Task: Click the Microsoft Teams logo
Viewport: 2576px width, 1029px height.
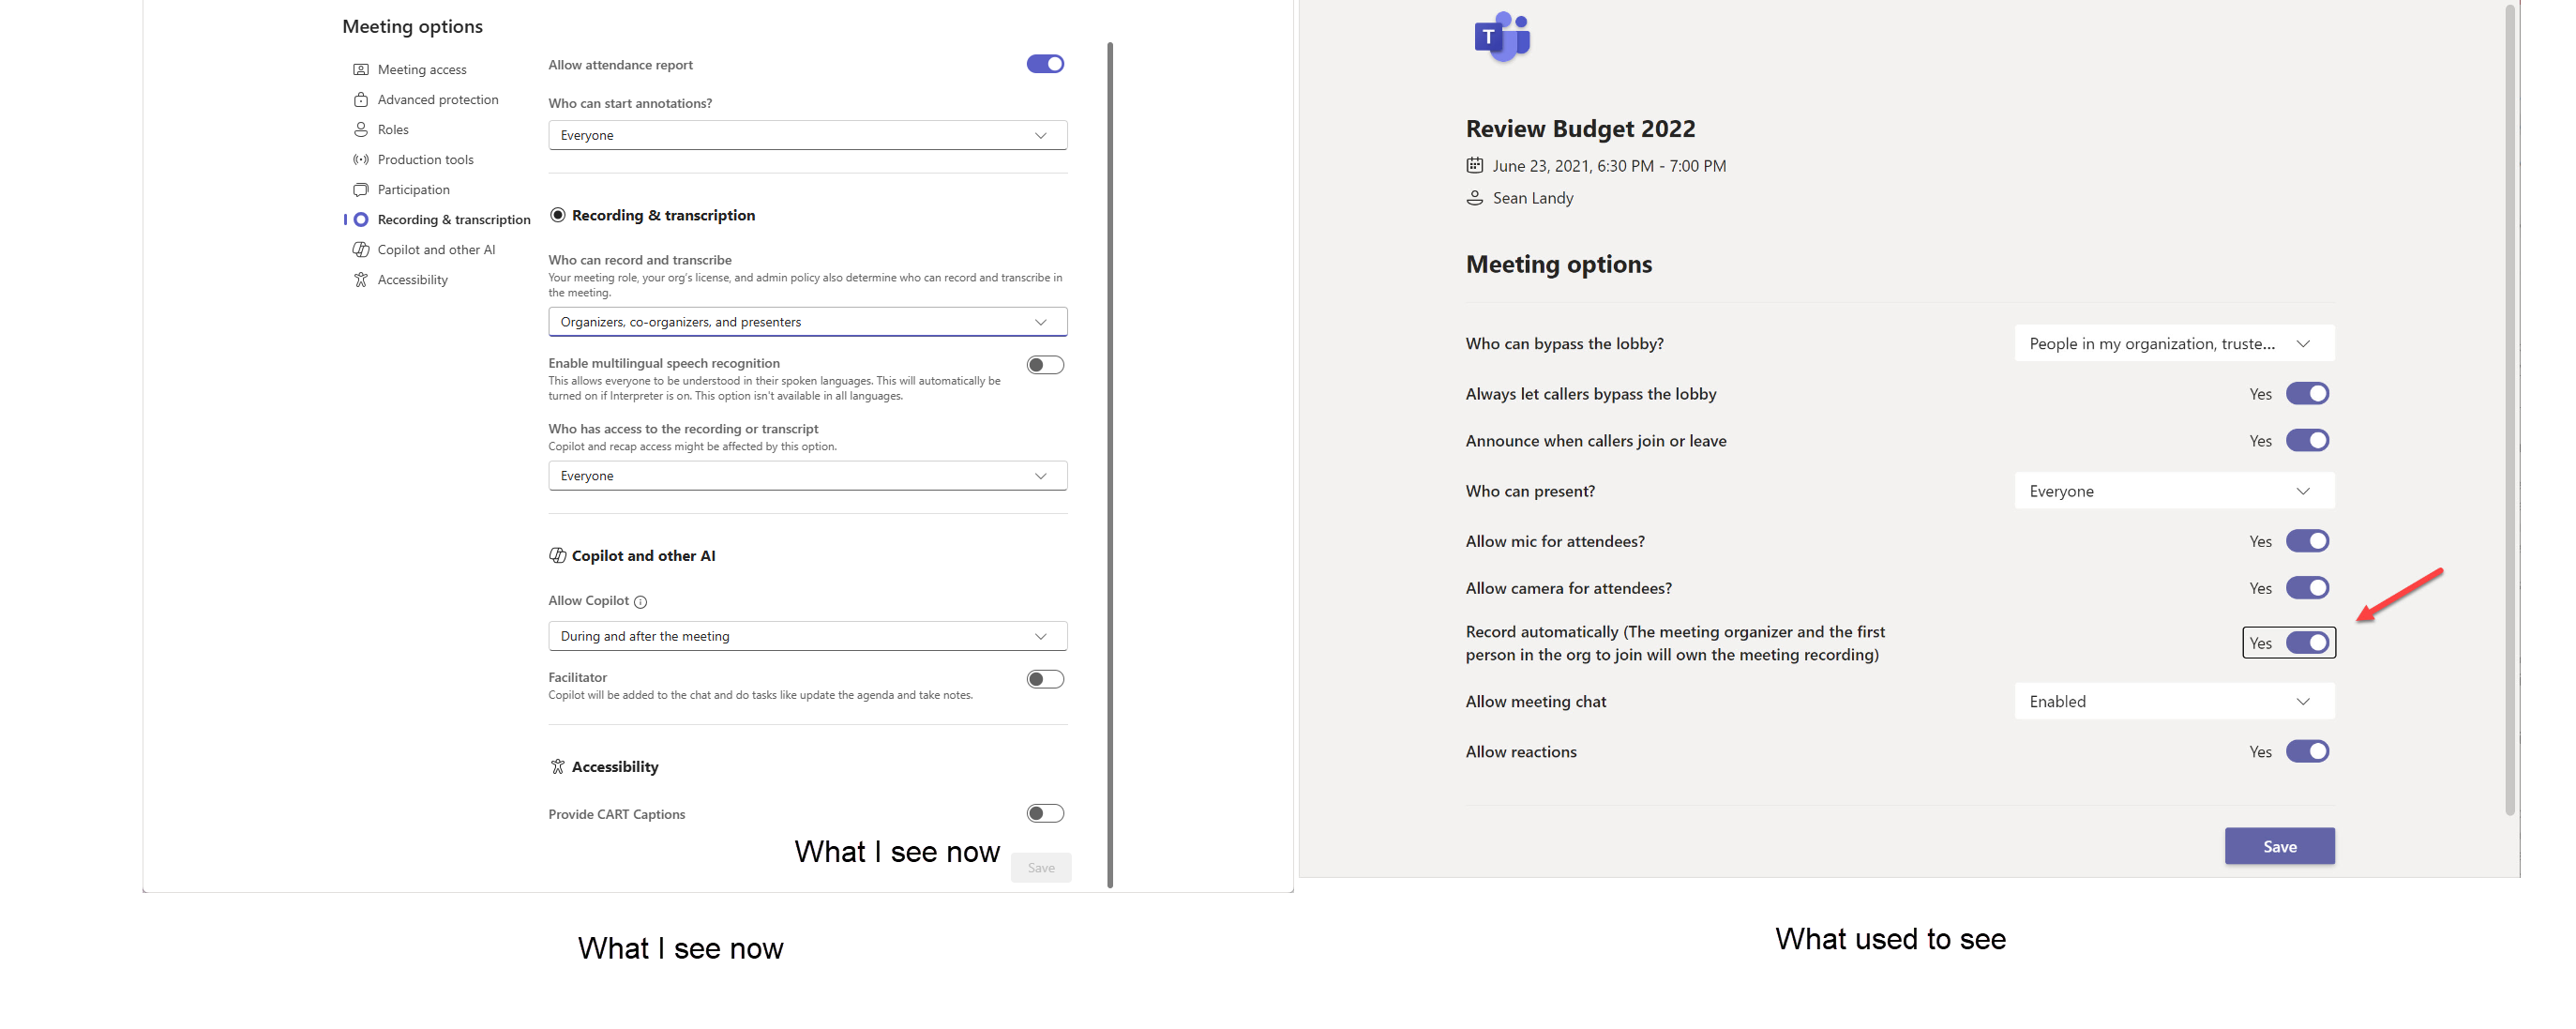Action: (1502, 37)
